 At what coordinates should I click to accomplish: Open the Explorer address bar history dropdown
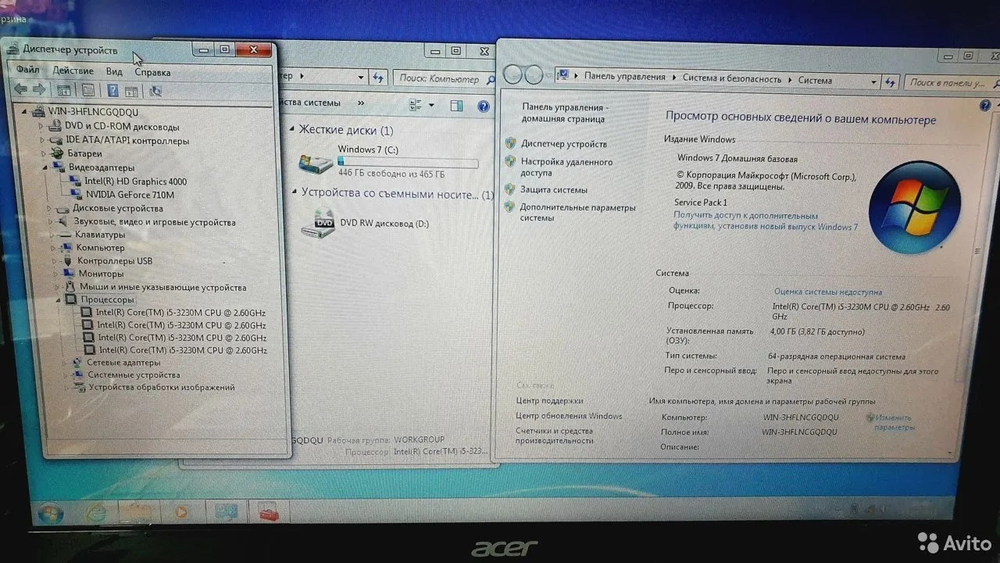(360, 77)
